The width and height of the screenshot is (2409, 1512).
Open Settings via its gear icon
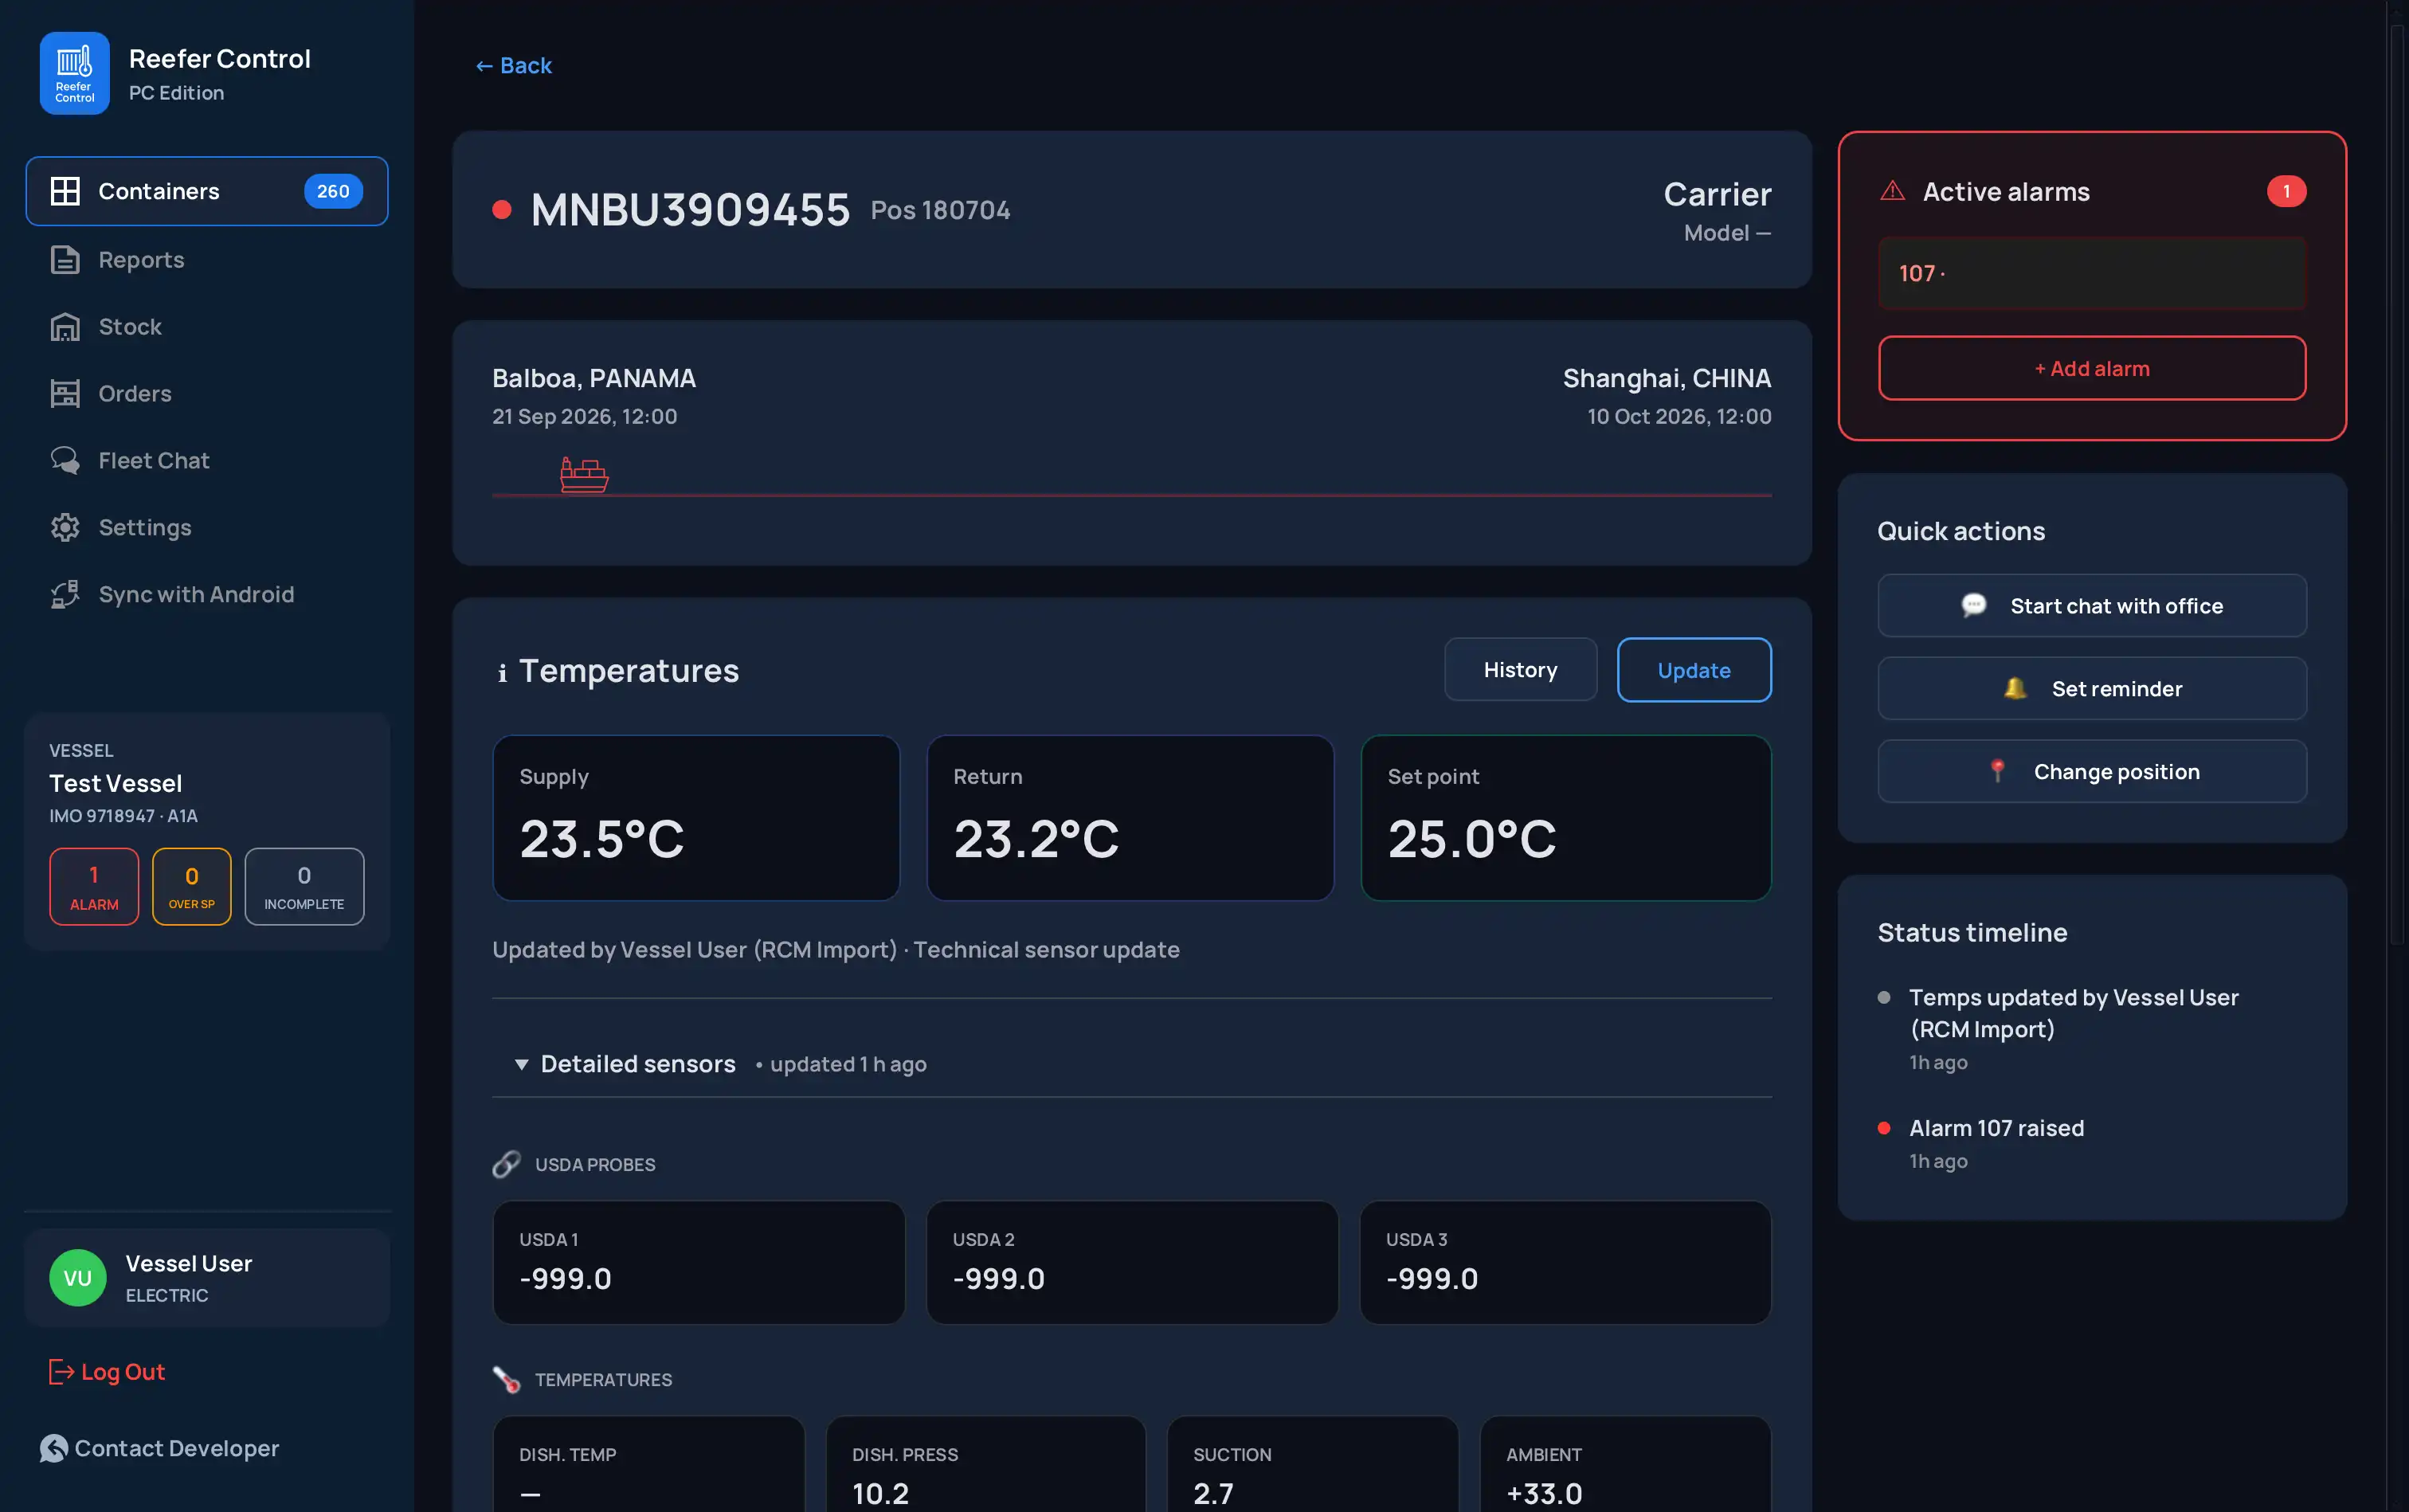(x=65, y=528)
